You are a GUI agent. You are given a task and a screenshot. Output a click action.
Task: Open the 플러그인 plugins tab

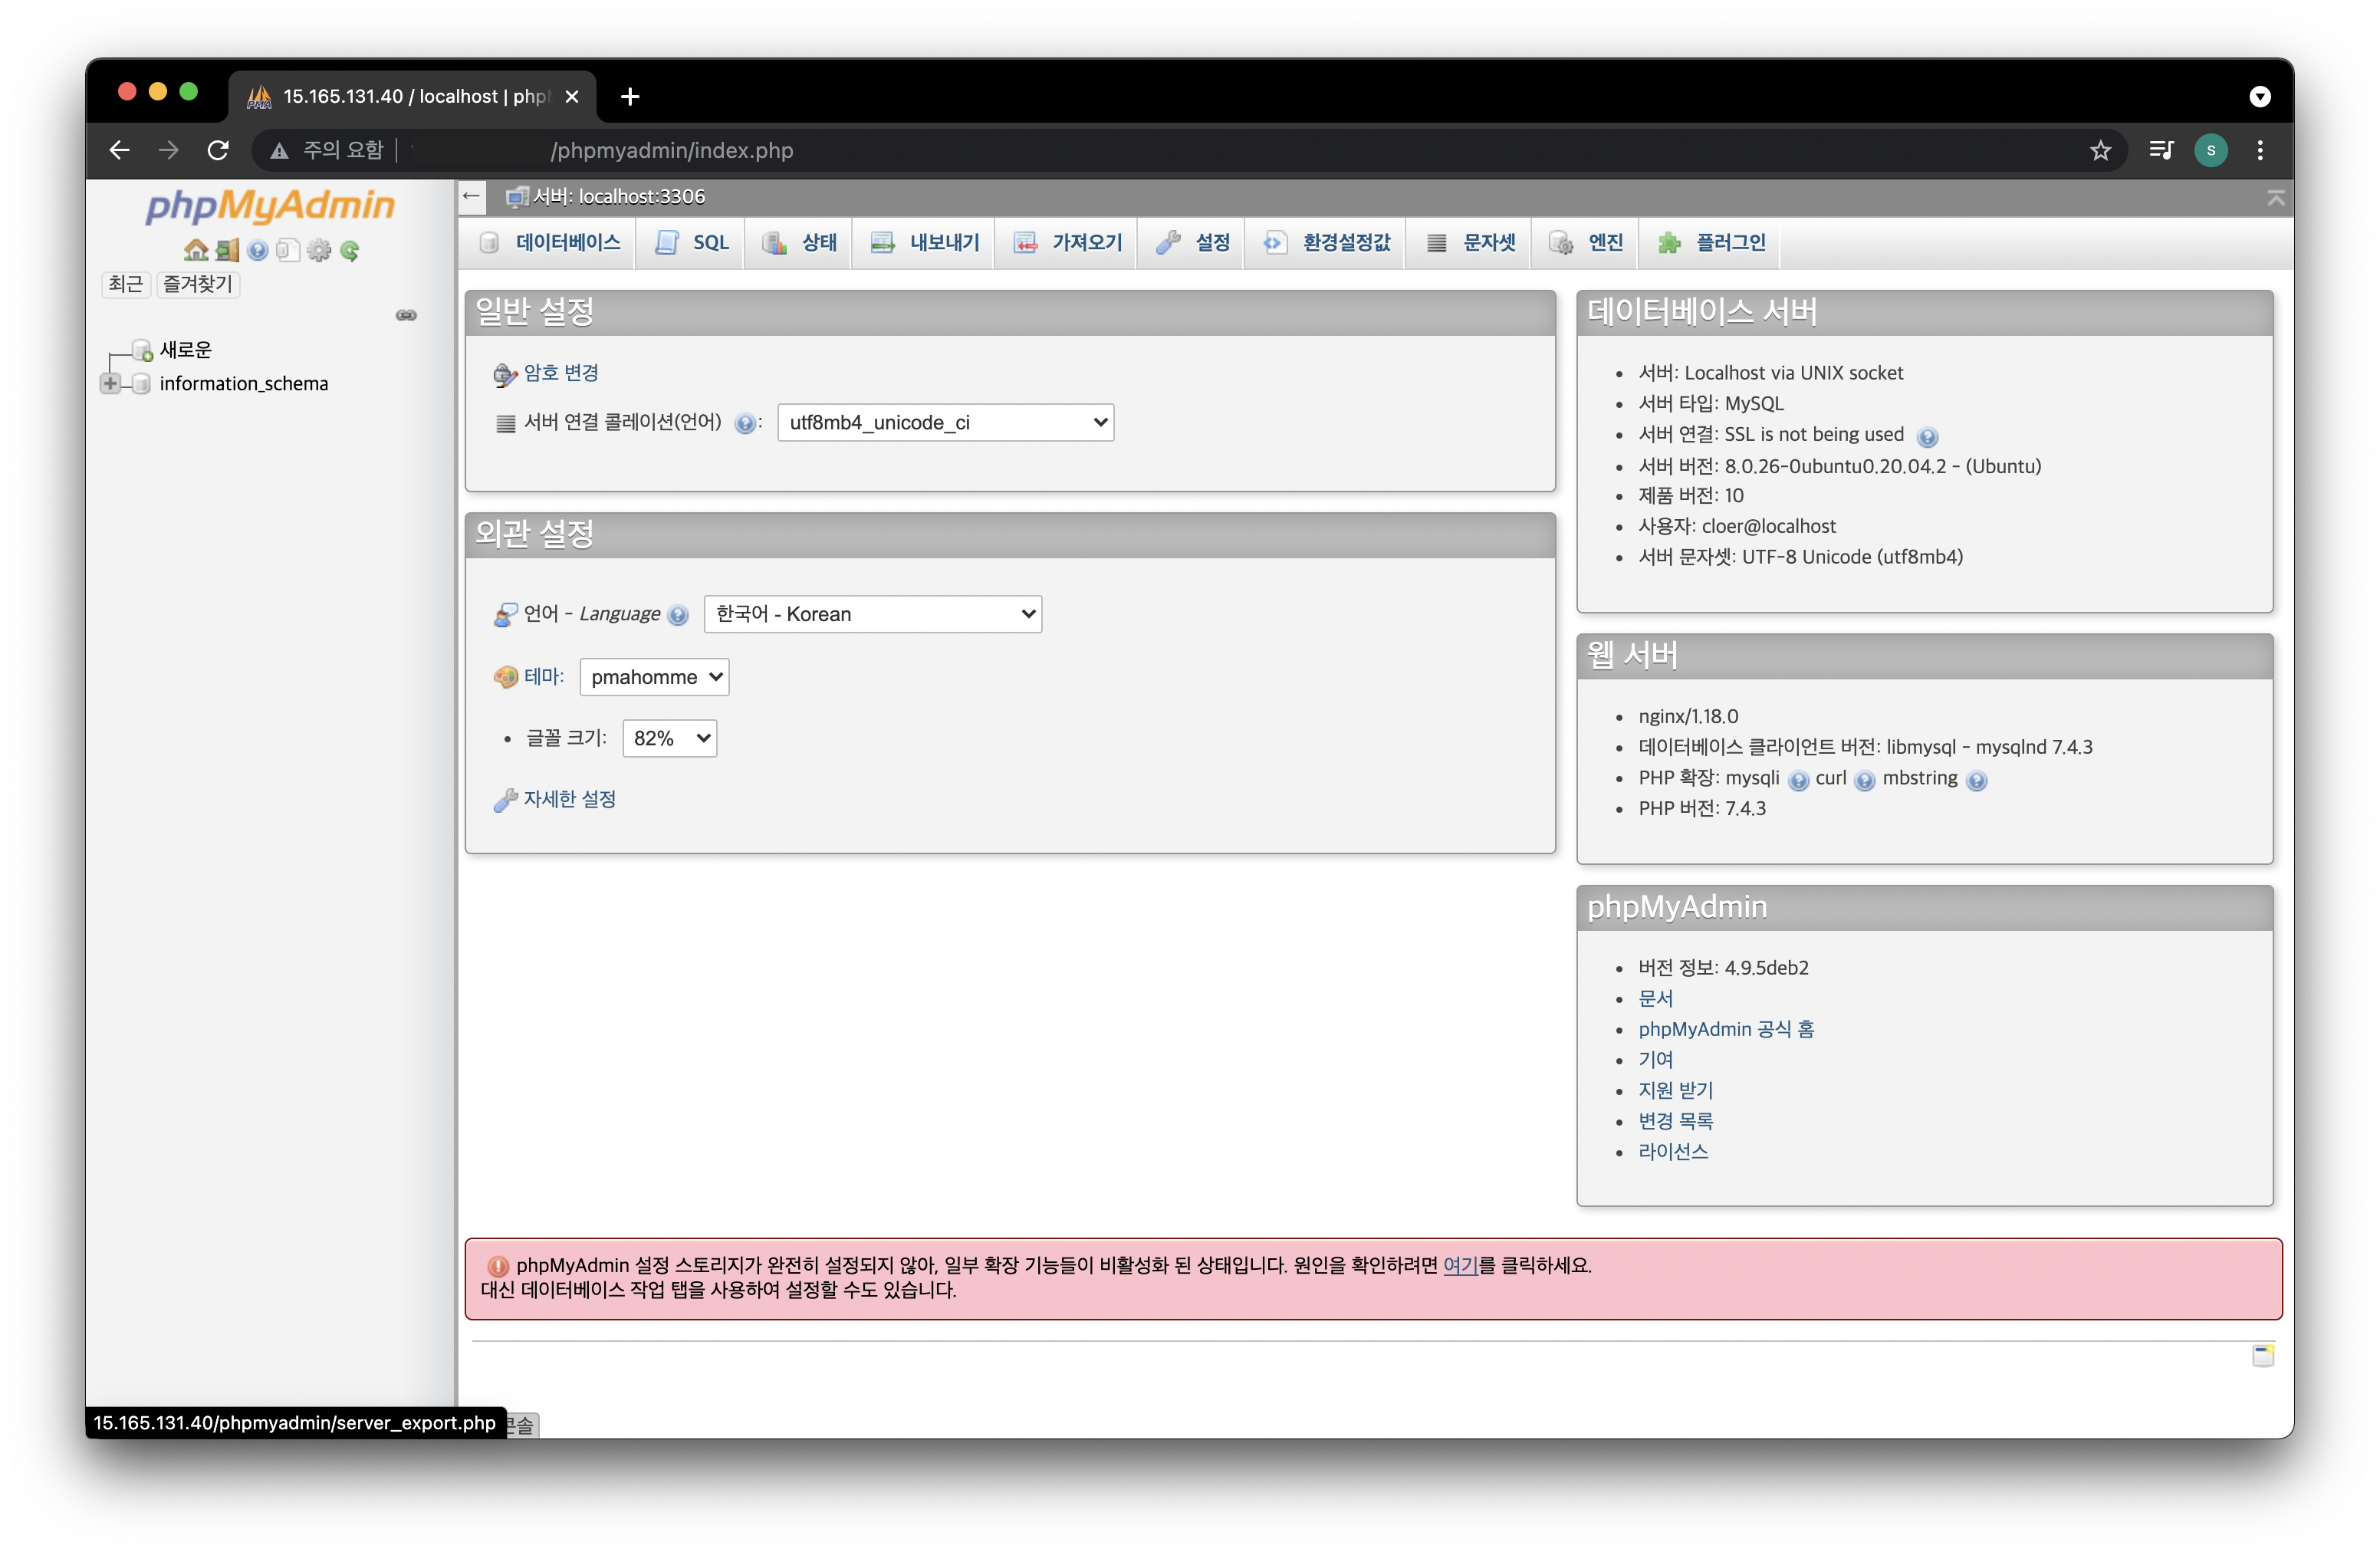[1712, 243]
